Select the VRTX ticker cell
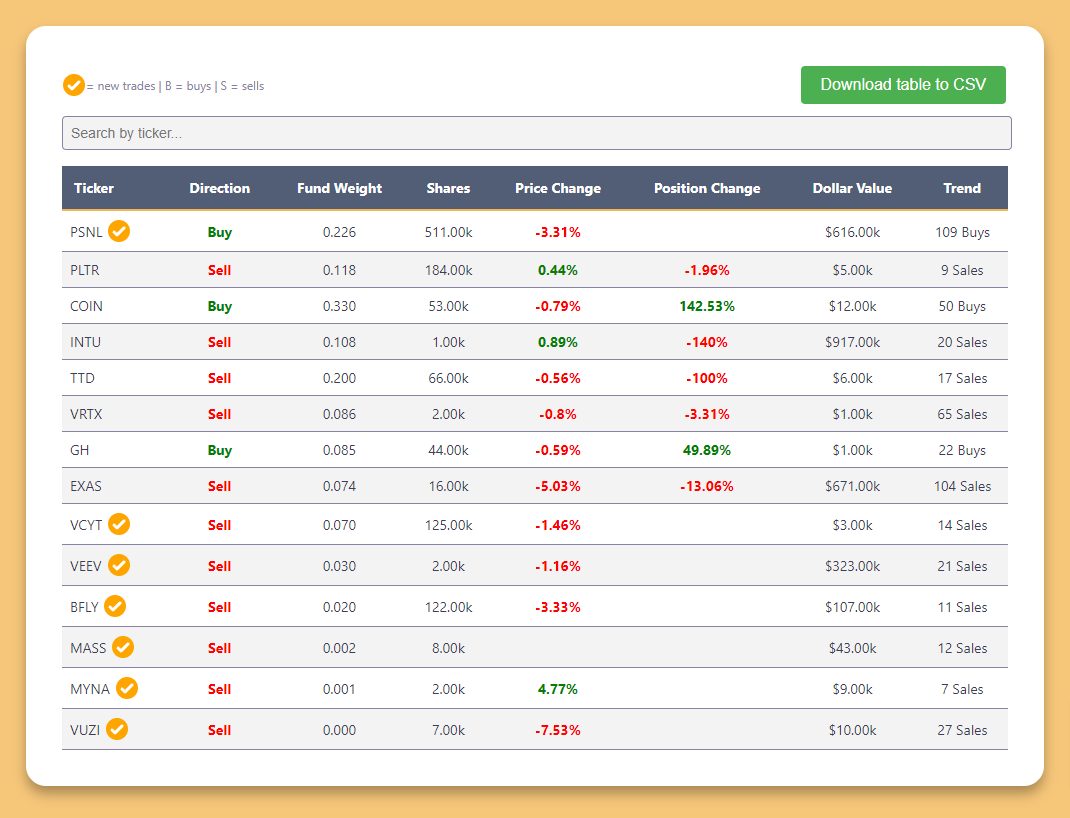The image size is (1070, 818). [x=86, y=415]
